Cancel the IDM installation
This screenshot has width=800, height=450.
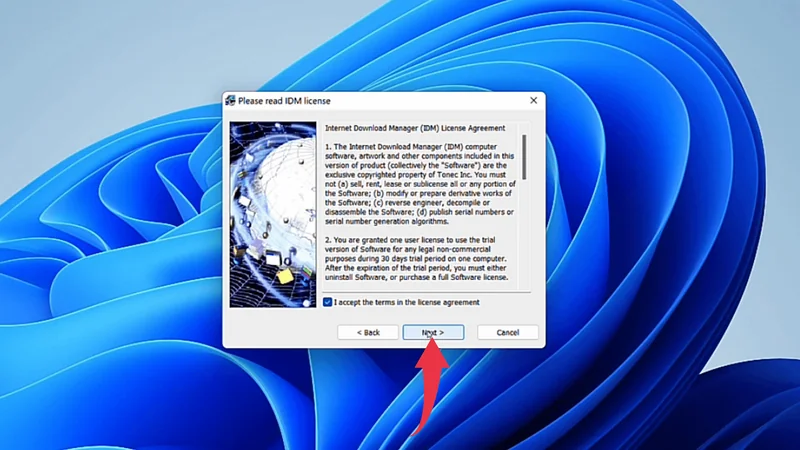508,332
